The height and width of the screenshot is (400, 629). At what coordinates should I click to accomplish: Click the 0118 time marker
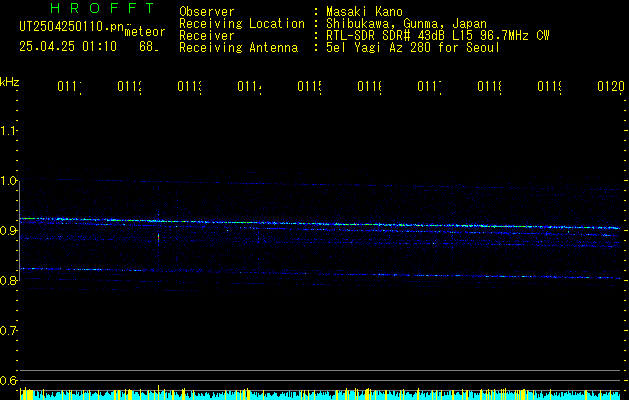tap(489, 87)
